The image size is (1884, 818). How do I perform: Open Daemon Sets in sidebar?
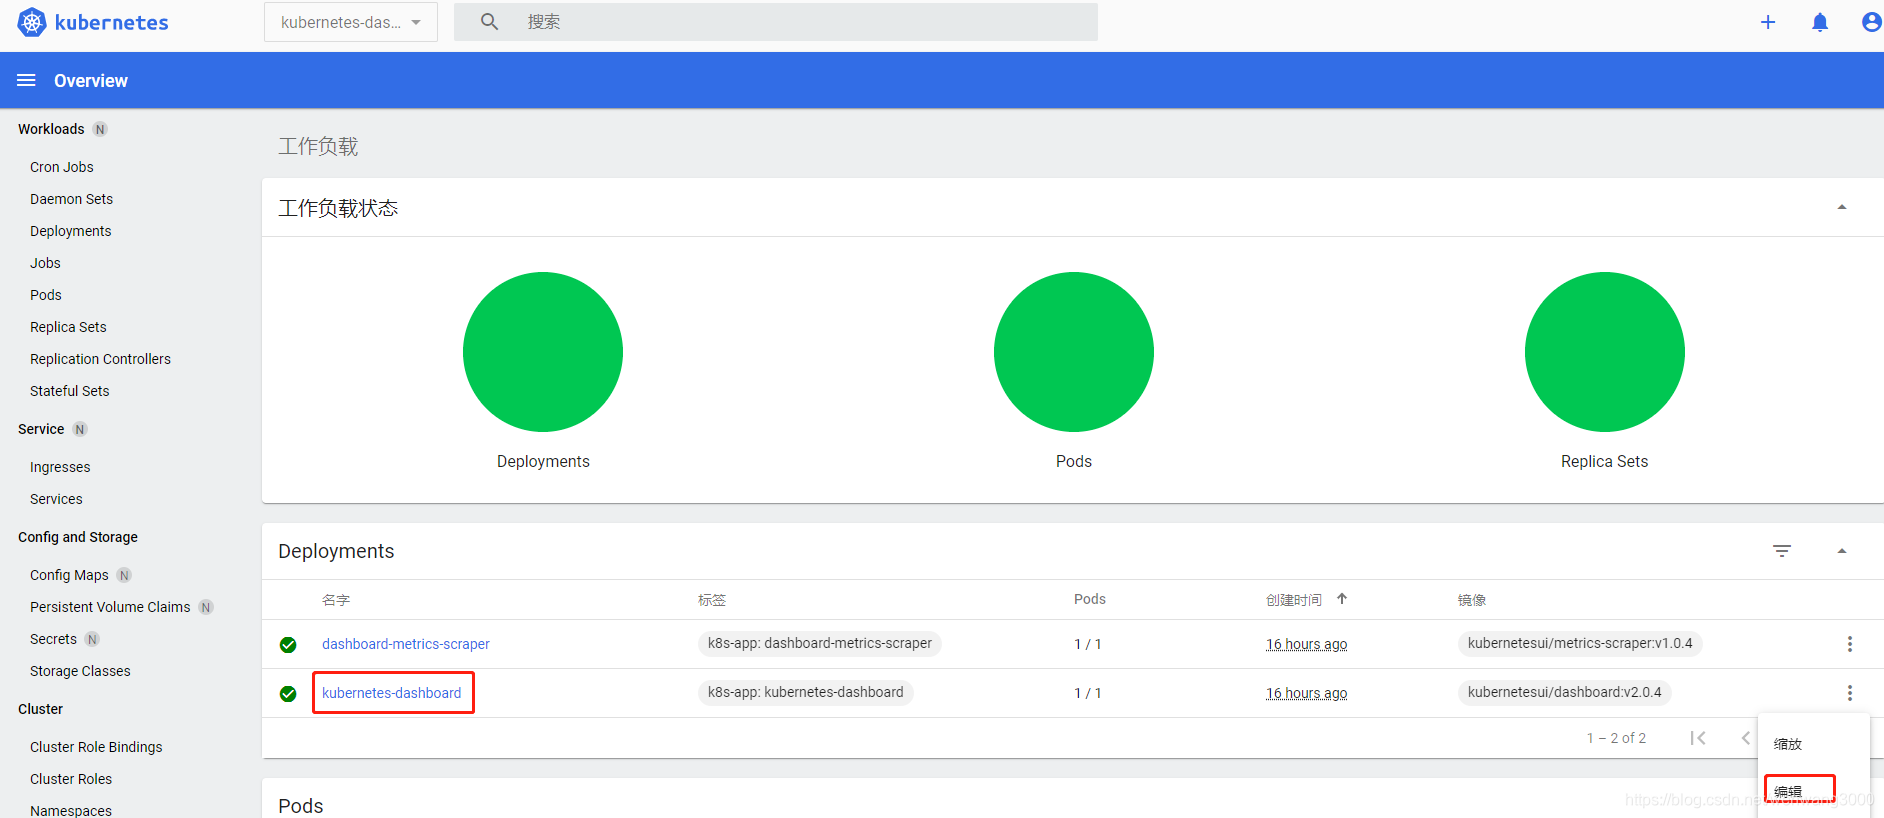(71, 199)
